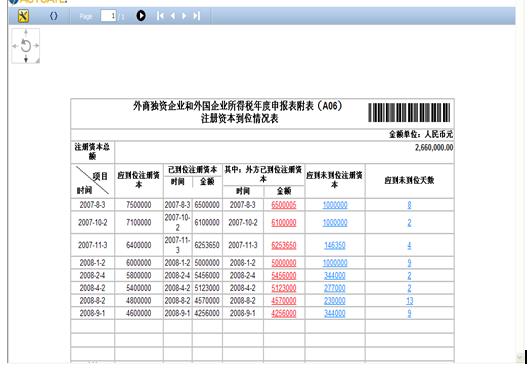The height and width of the screenshot is (374, 532).
Task: Click the pan down arrow in navigator
Action: coord(26,59)
